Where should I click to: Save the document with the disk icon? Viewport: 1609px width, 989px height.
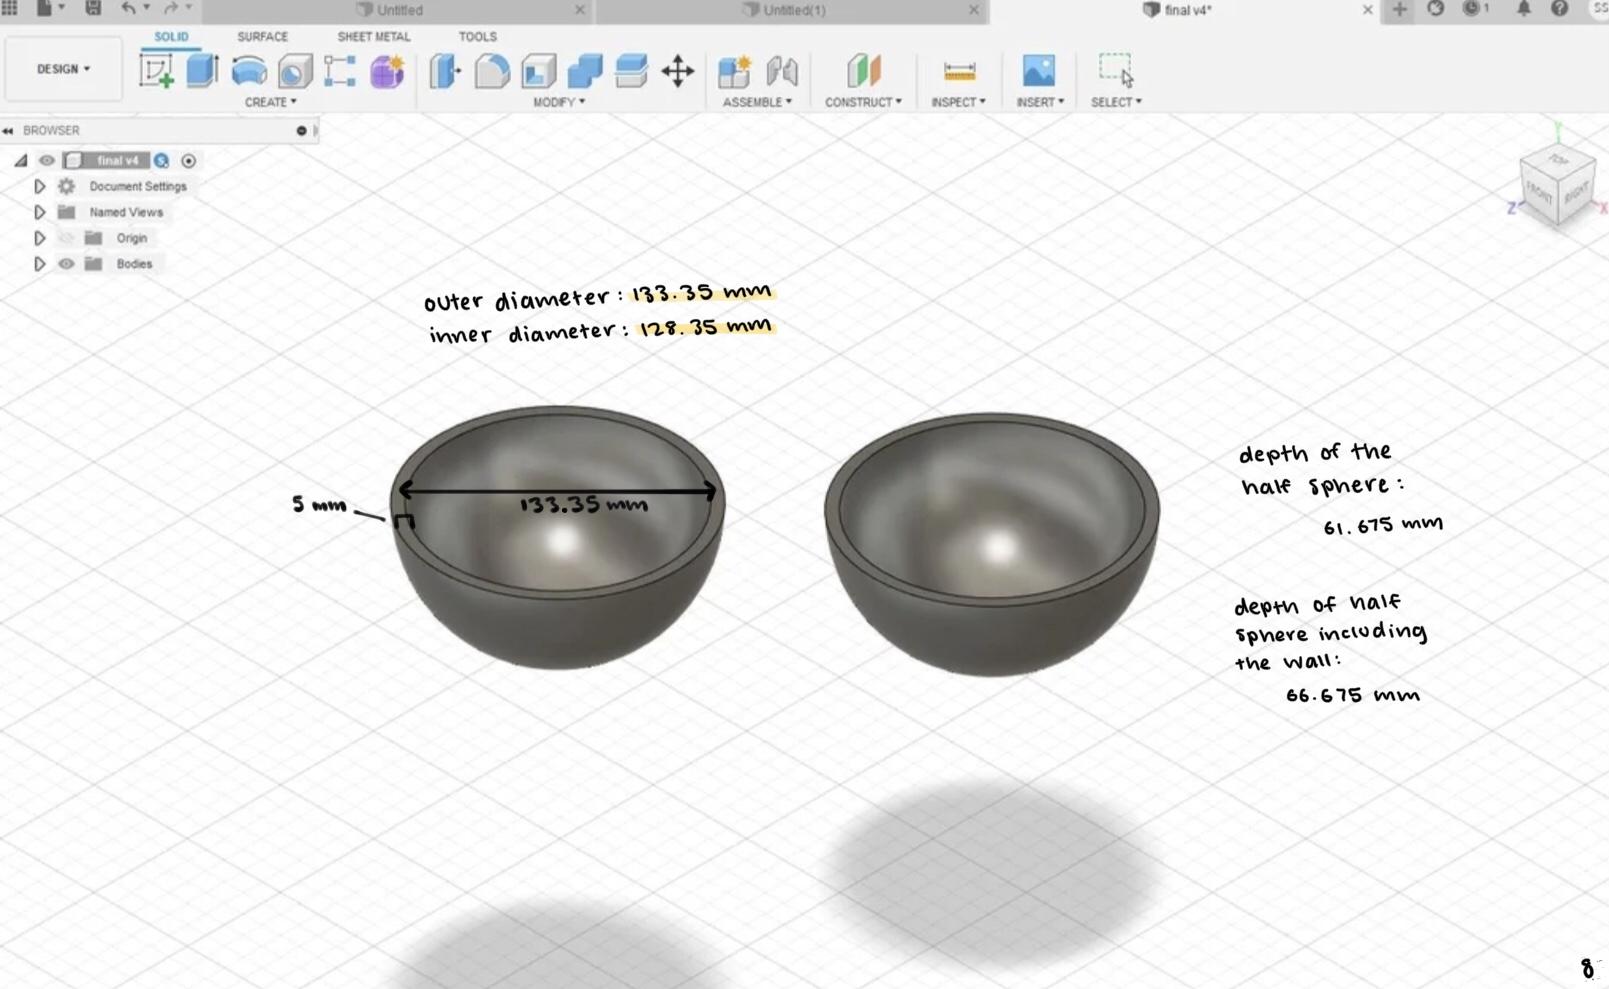pyautogui.click(x=93, y=9)
